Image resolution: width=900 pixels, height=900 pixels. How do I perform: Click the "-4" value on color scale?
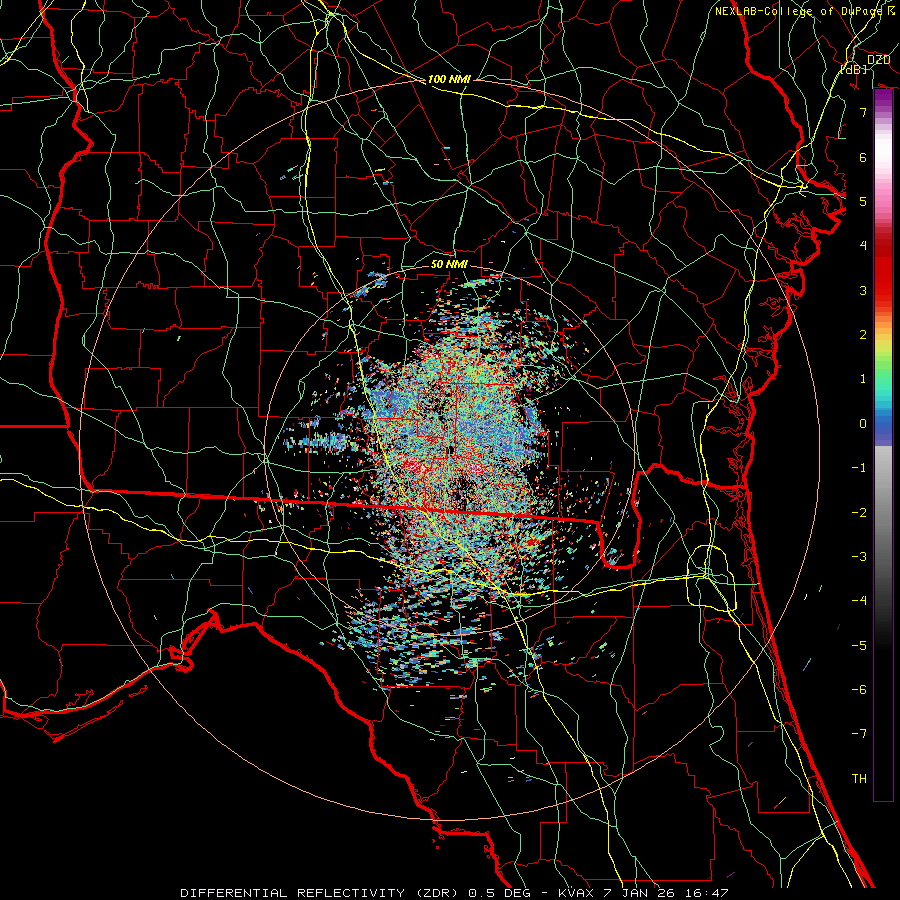pyautogui.click(x=859, y=600)
